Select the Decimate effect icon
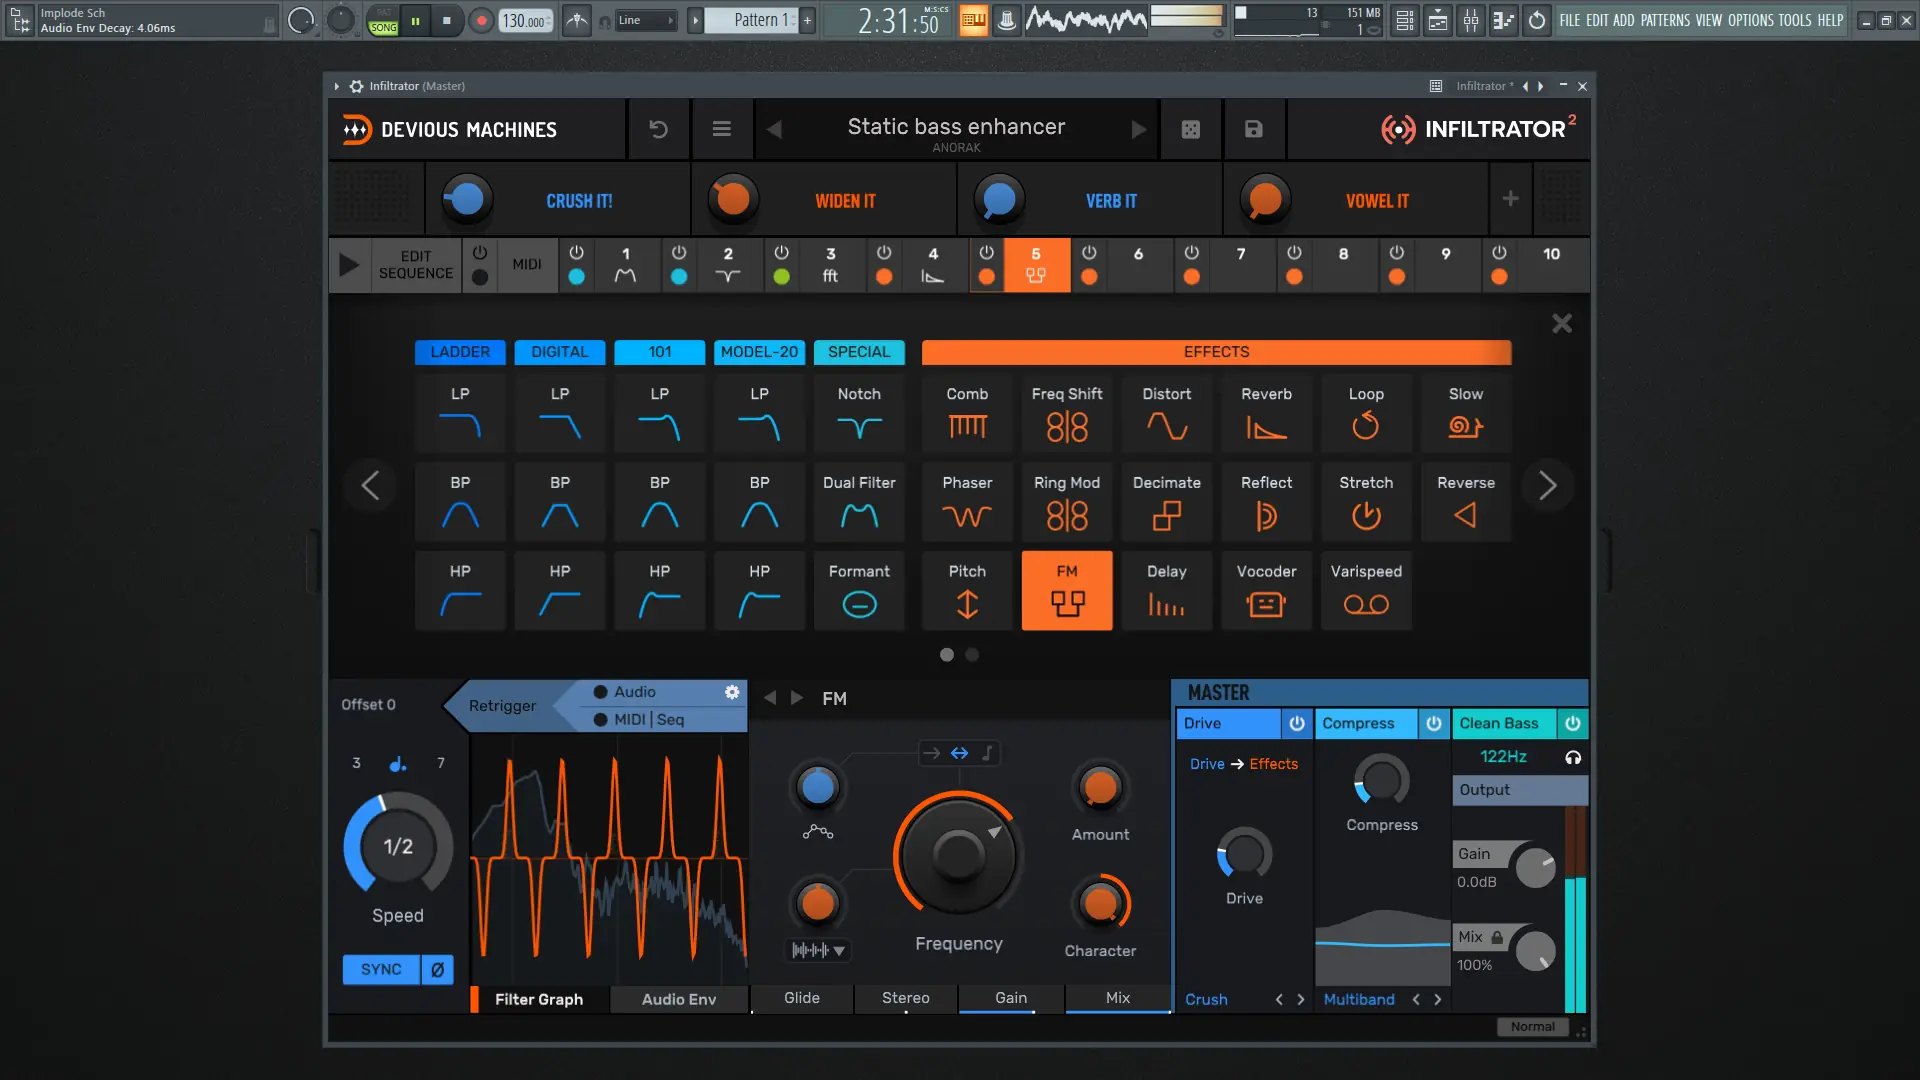Screen dimensions: 1920x1080 click(x=1166, y=514)
